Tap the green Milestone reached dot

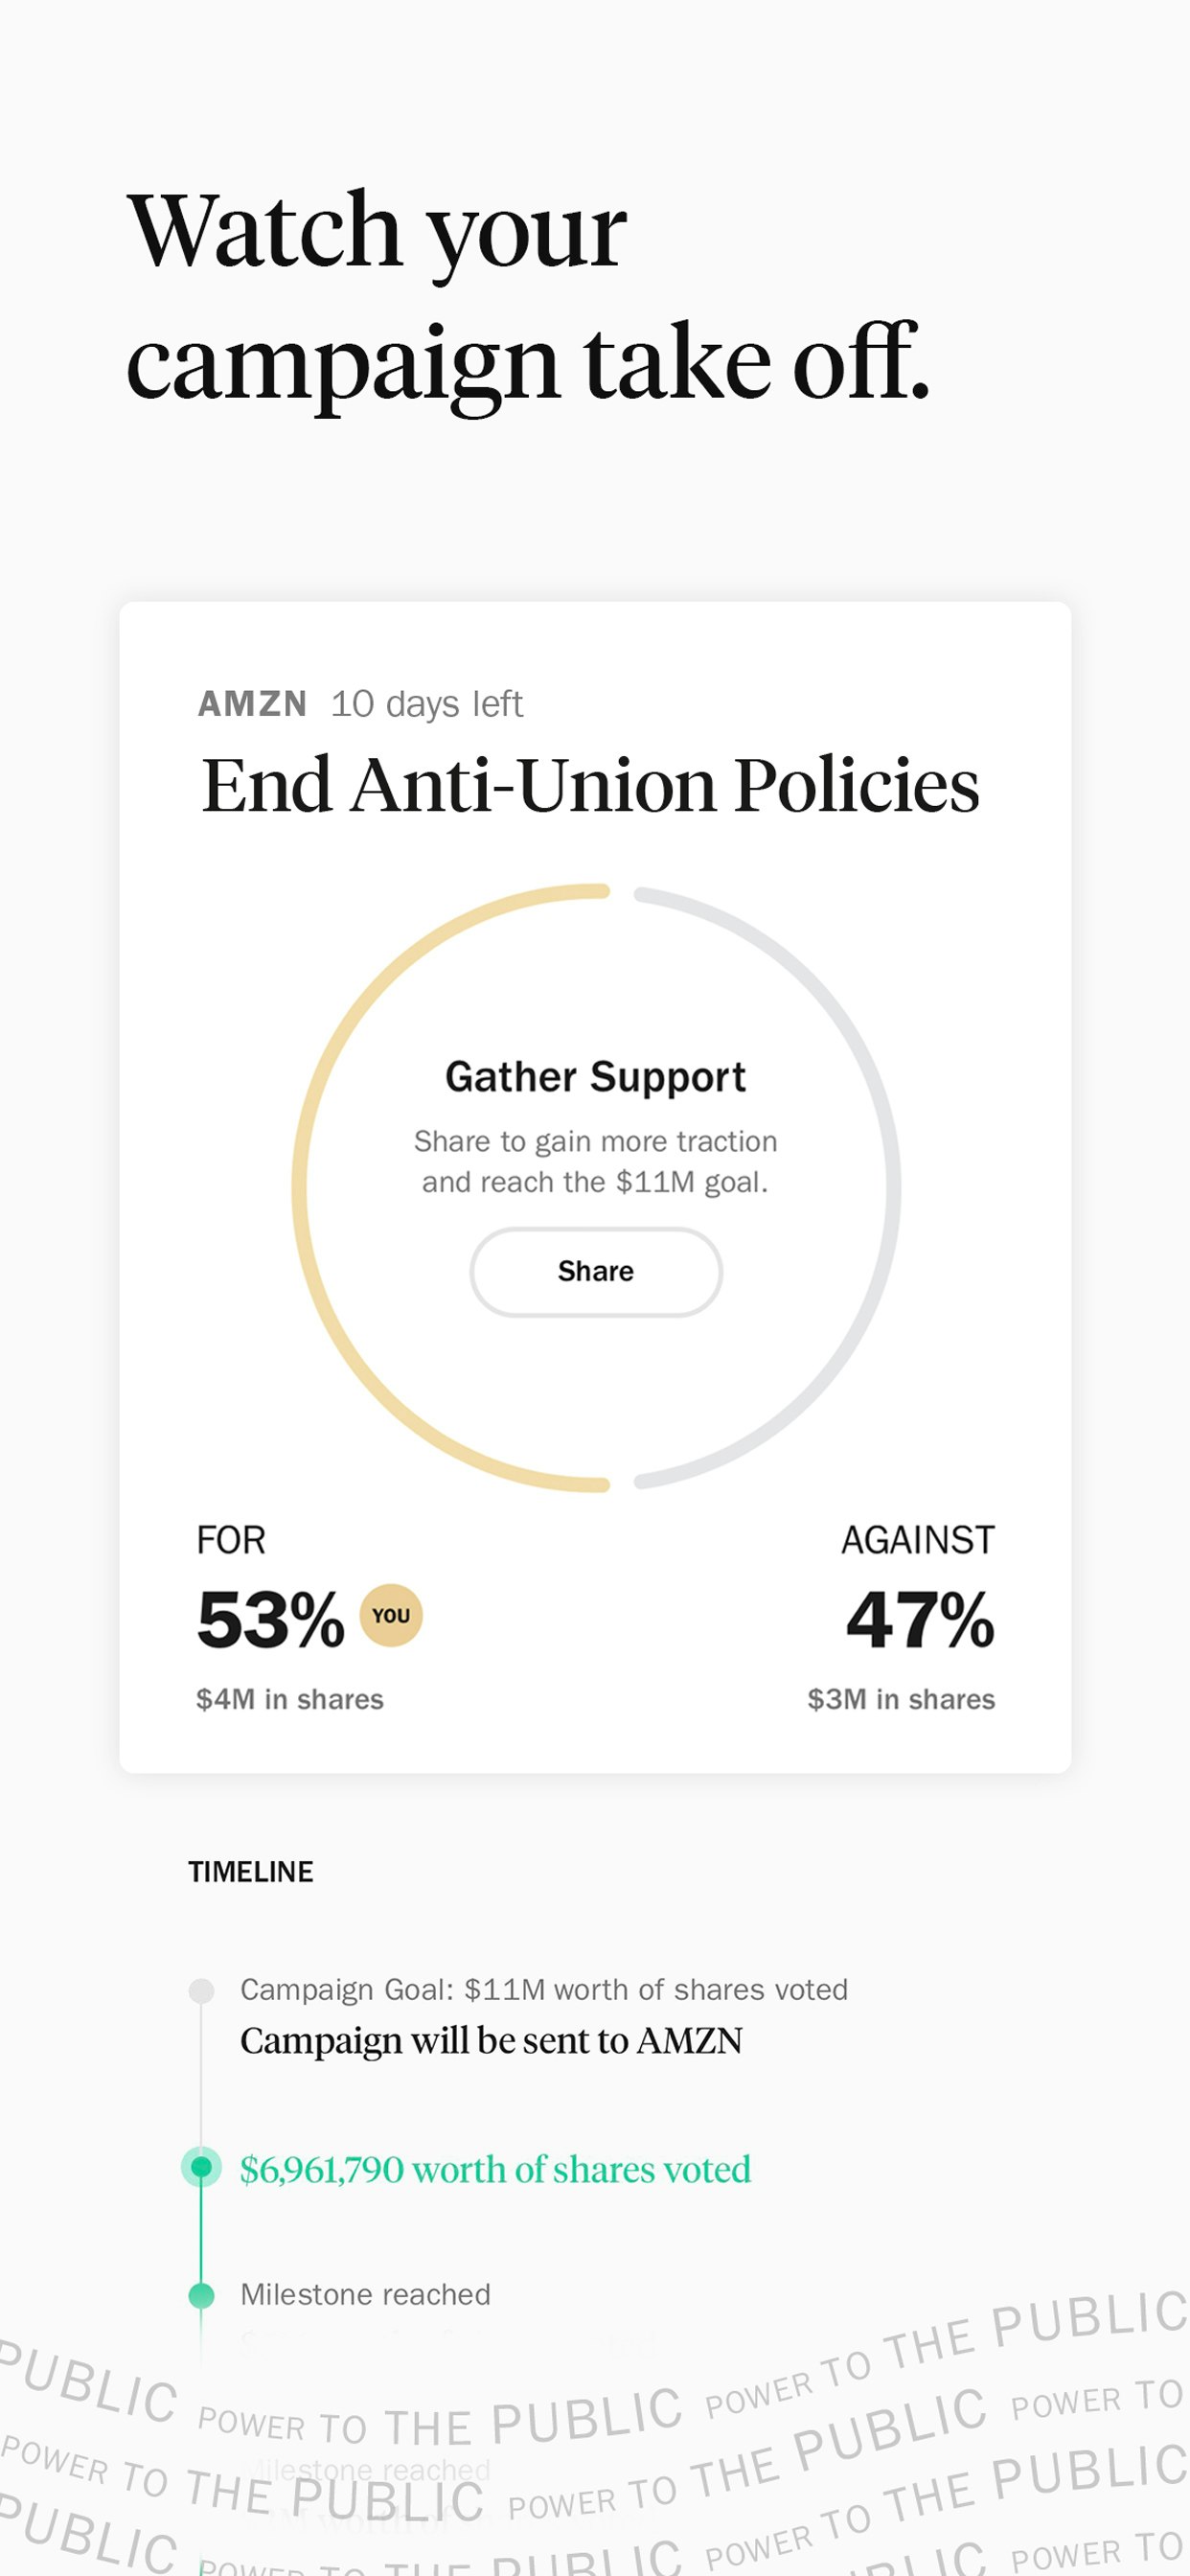[x=201, y=2294]
